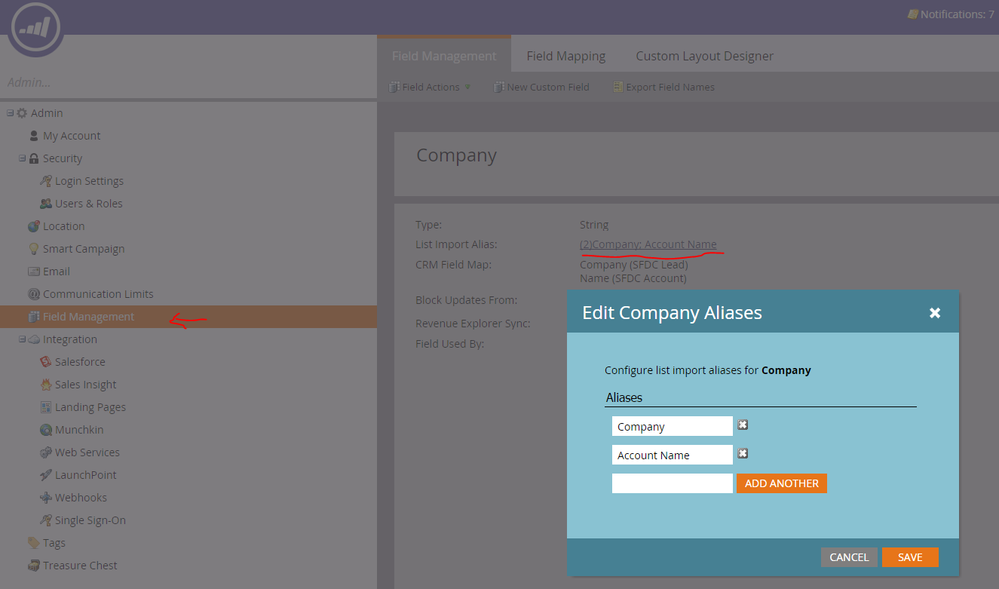
Task: Select Users & Roles in the tree
Action: click(89, 203)
